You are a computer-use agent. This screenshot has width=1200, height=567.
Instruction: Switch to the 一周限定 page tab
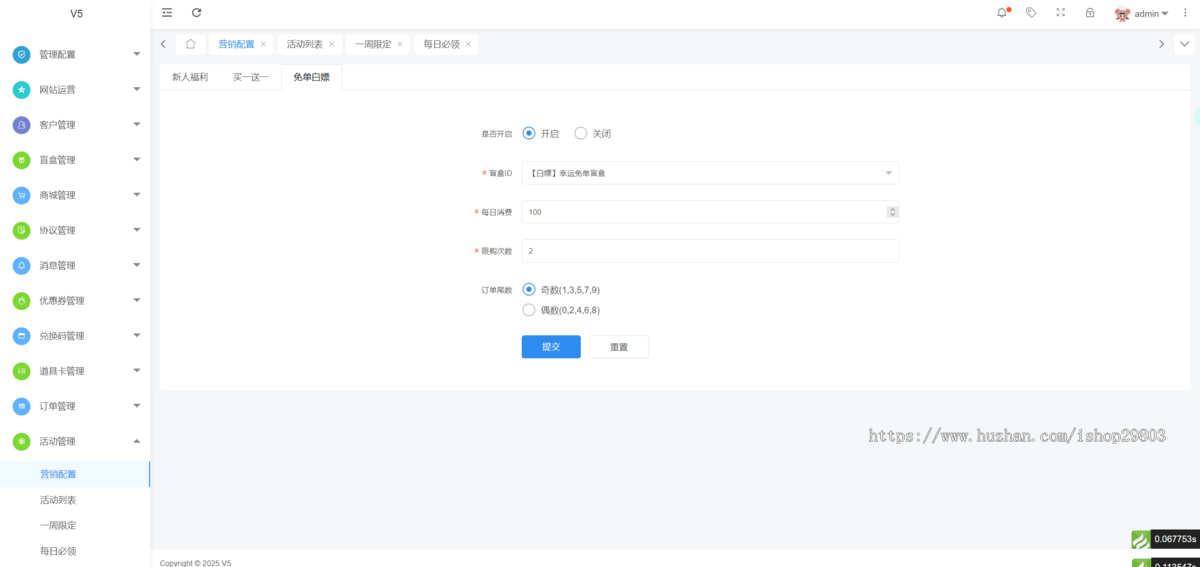click(x=373, y=44)
